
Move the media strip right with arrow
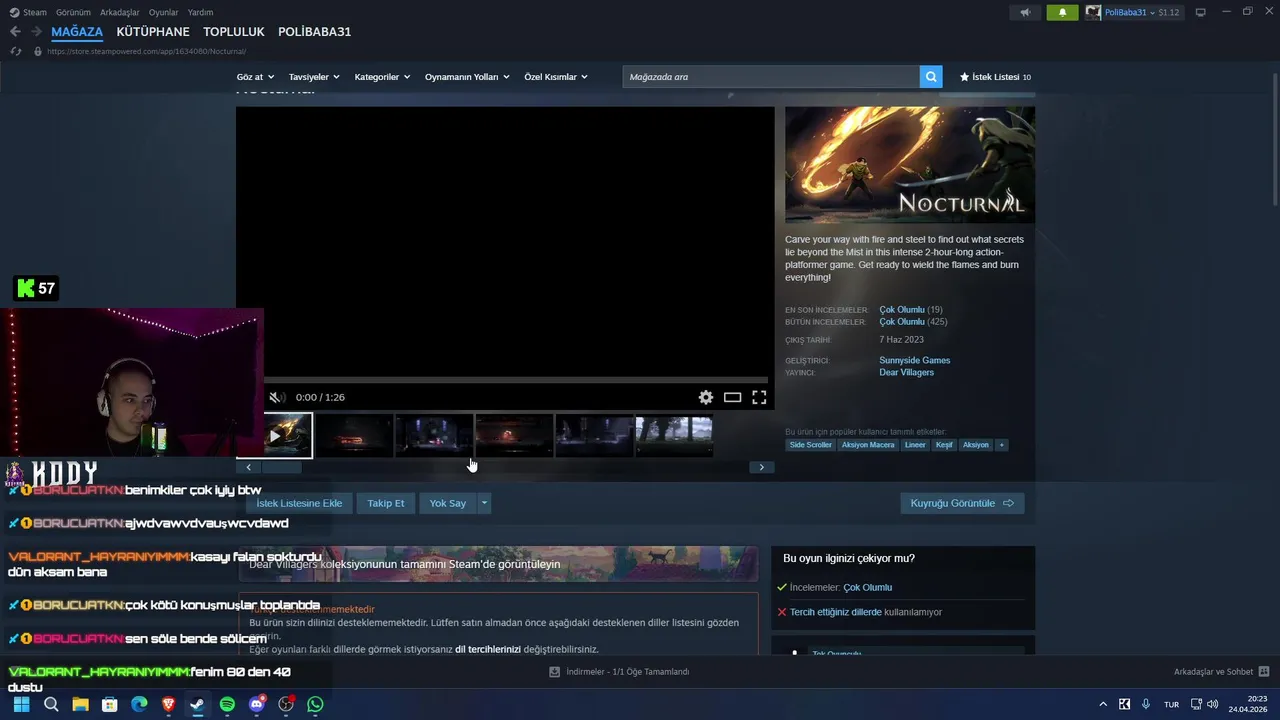pos(761,467)
